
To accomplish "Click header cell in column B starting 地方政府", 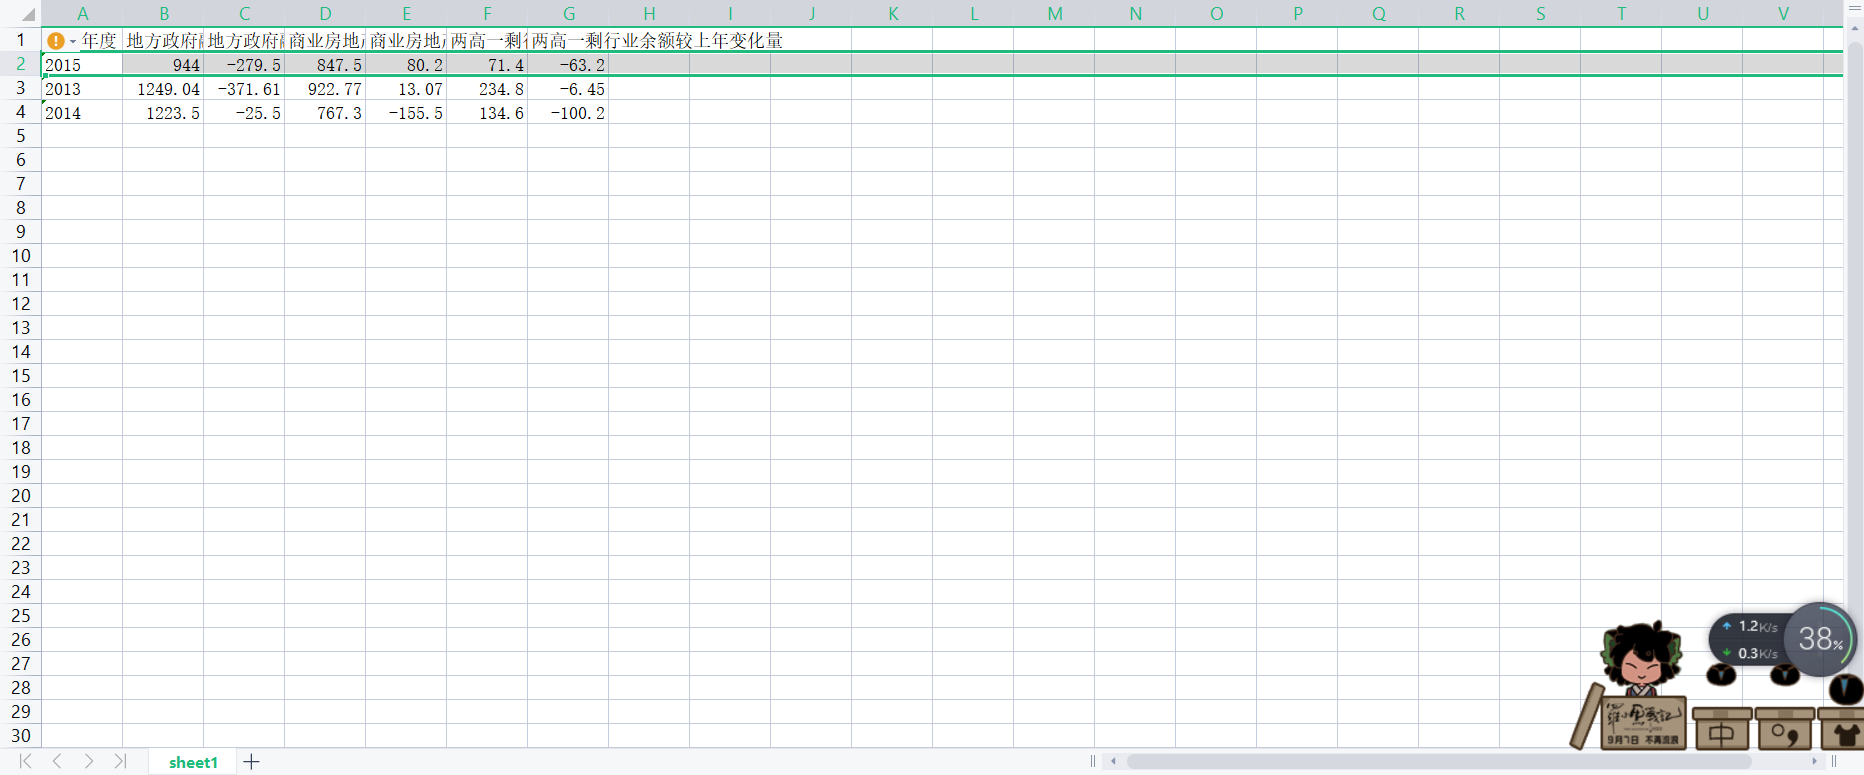I will [163, 41].
